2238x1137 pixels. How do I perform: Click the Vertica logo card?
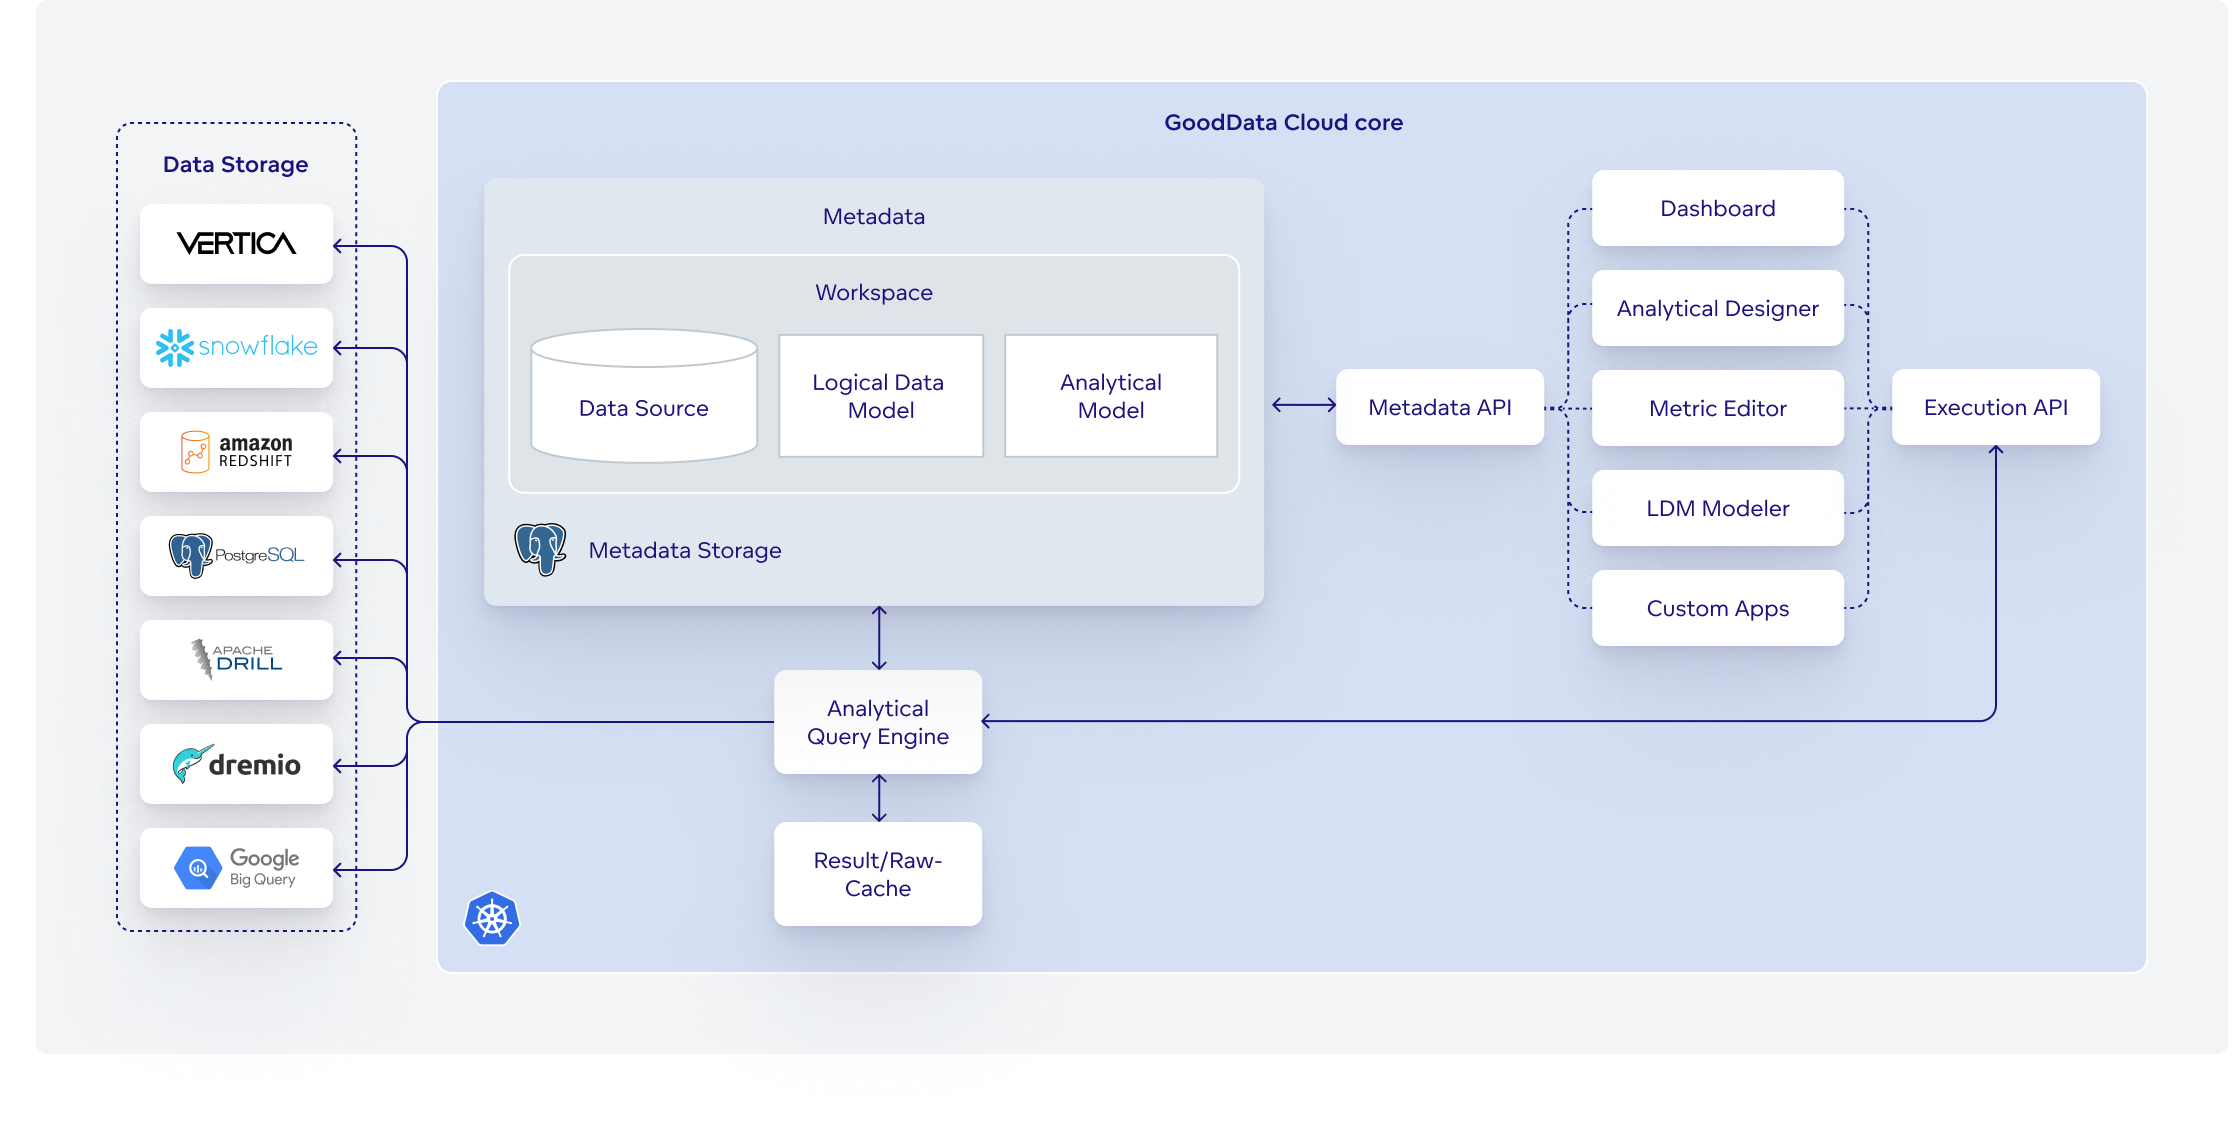[236, 244]
